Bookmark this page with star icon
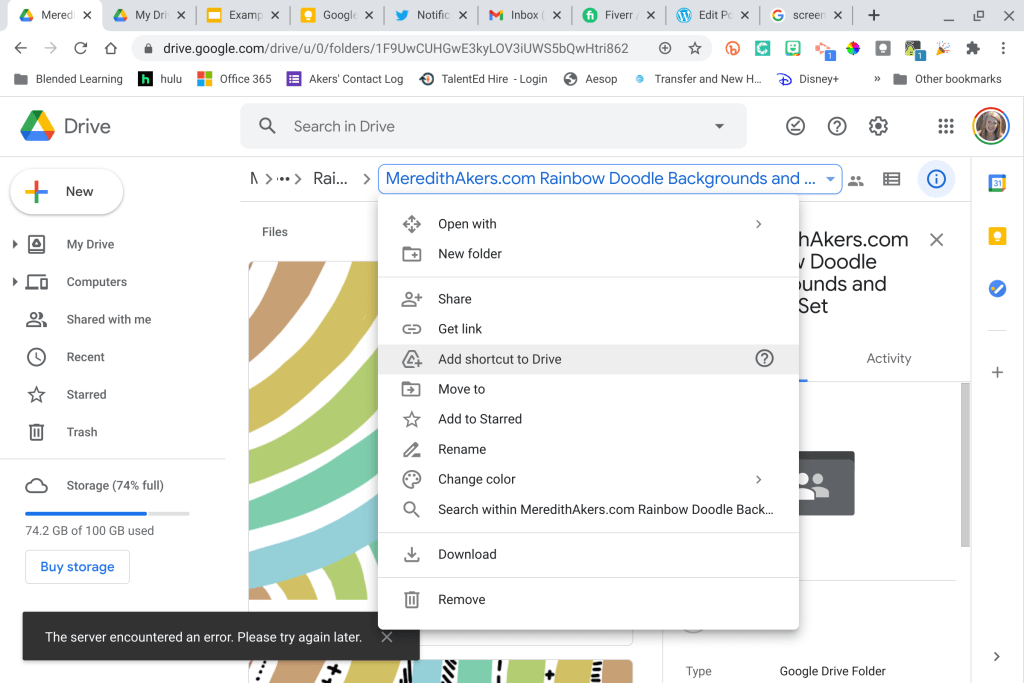The height and width of the screenshot is (683, 1024). pos(695,48)
